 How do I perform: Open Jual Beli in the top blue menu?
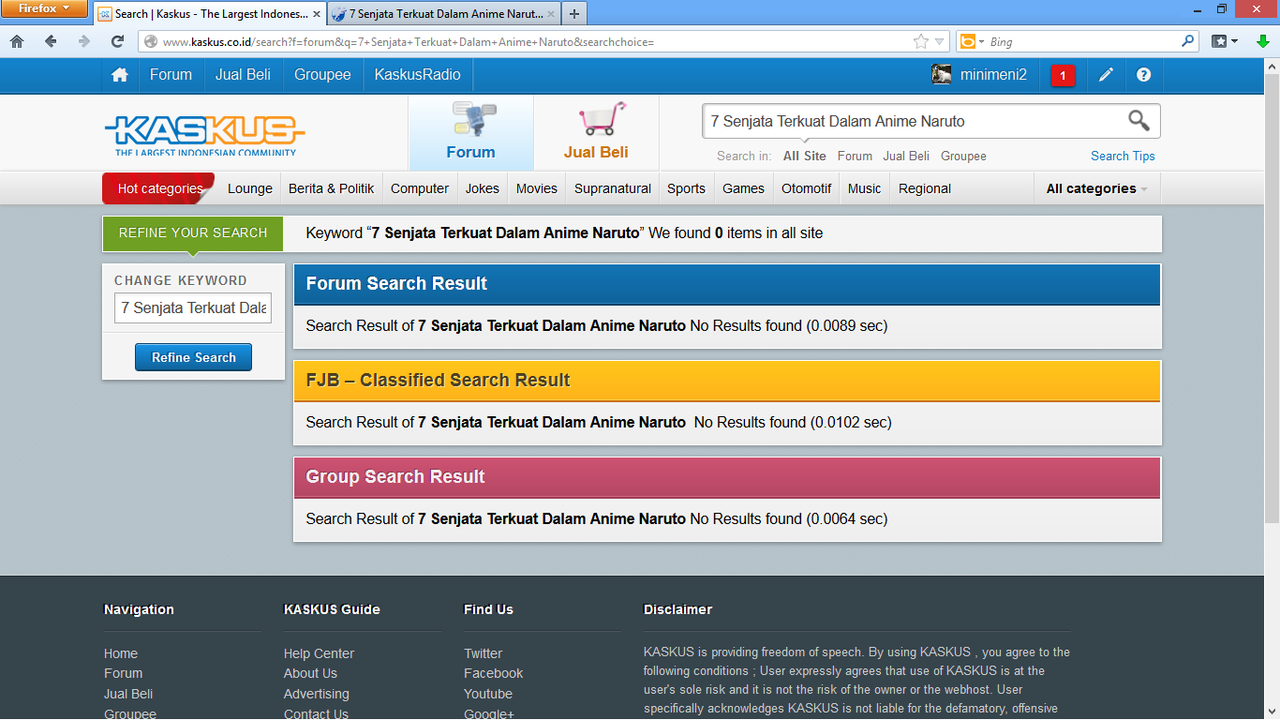243,75
